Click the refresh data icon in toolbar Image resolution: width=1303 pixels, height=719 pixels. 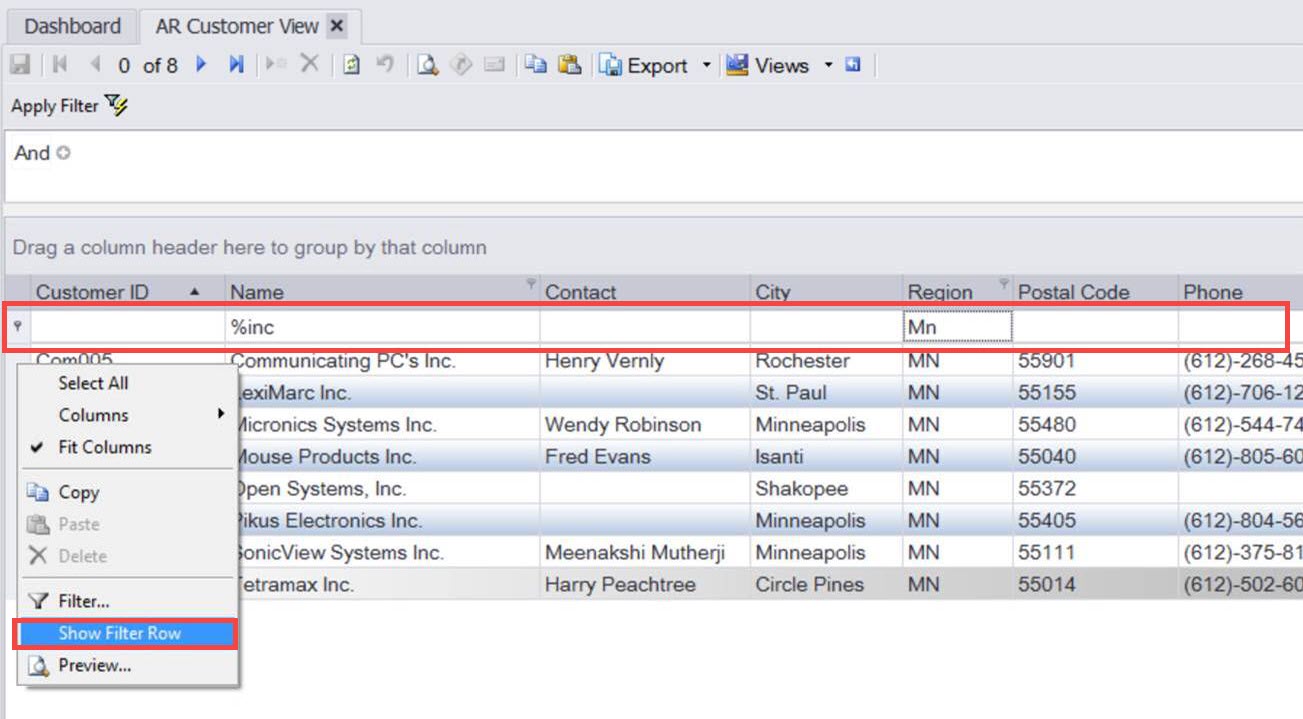351,65
